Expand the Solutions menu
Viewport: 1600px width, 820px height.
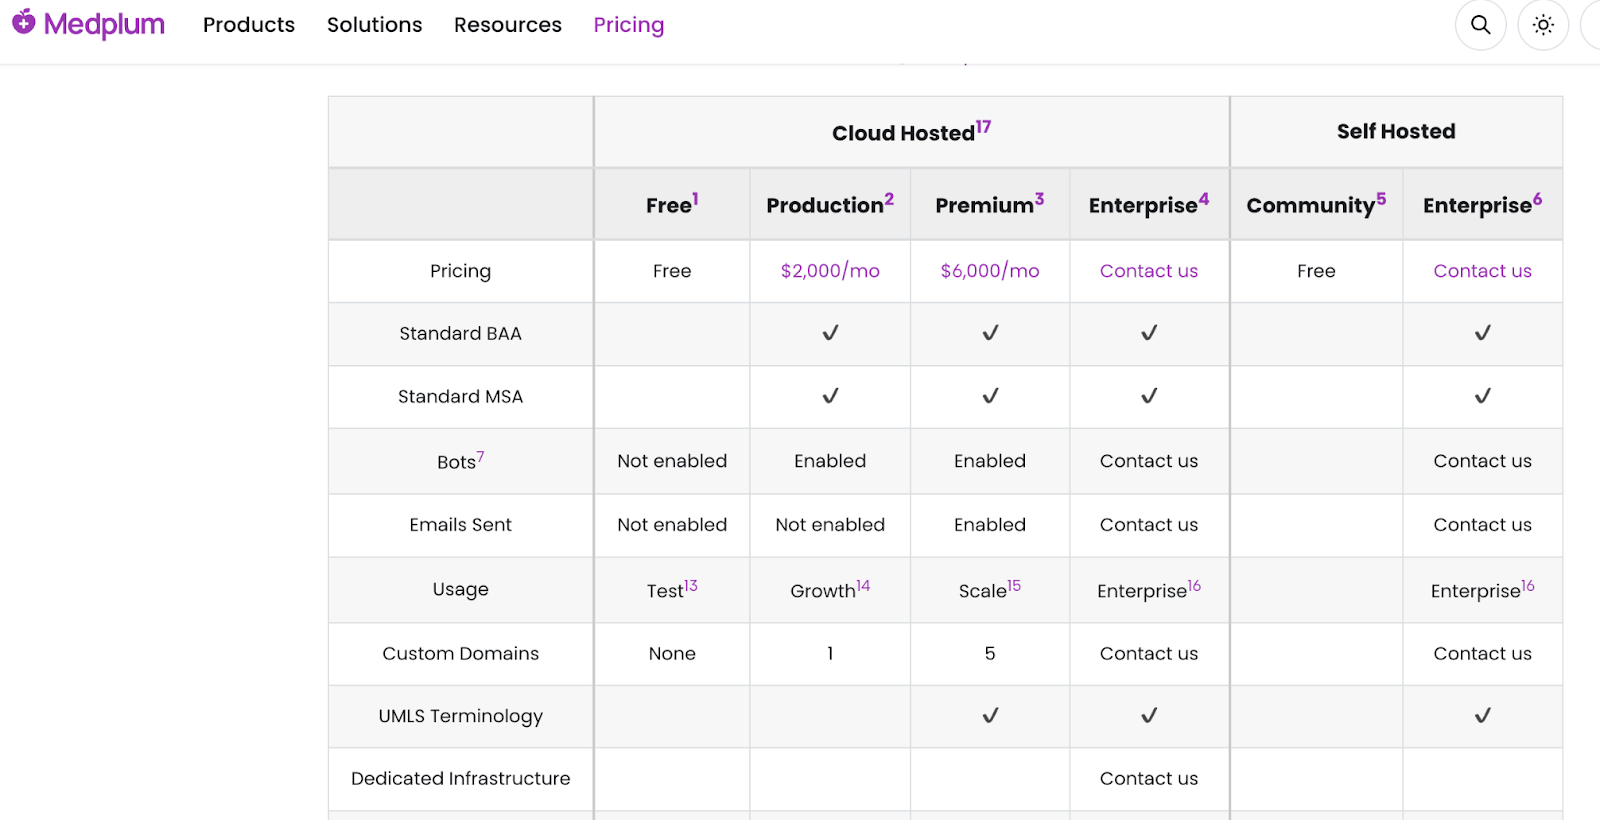pyautogui.click(x=374, y=25)
